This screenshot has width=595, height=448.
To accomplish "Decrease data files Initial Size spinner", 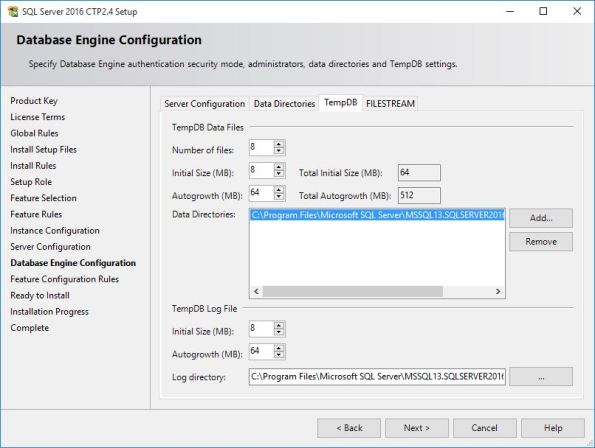I will tap(279, 173).
